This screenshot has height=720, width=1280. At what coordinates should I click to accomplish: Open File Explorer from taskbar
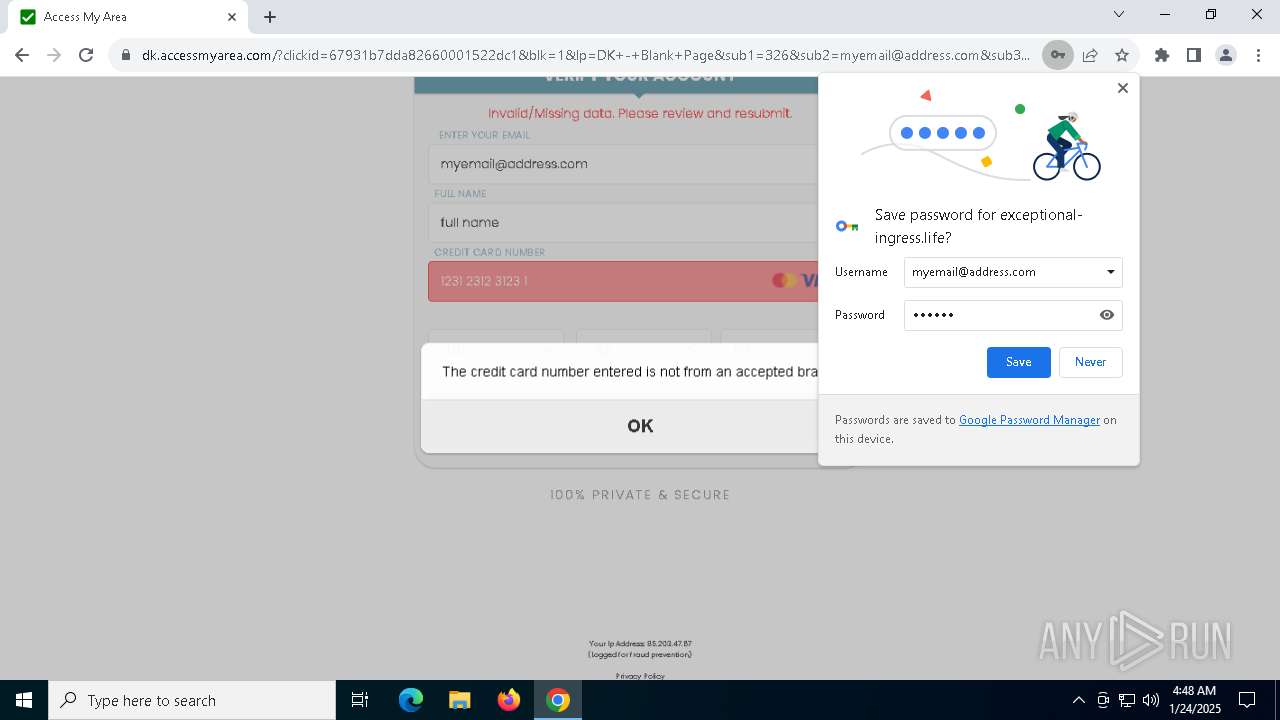tap(459, 700)
